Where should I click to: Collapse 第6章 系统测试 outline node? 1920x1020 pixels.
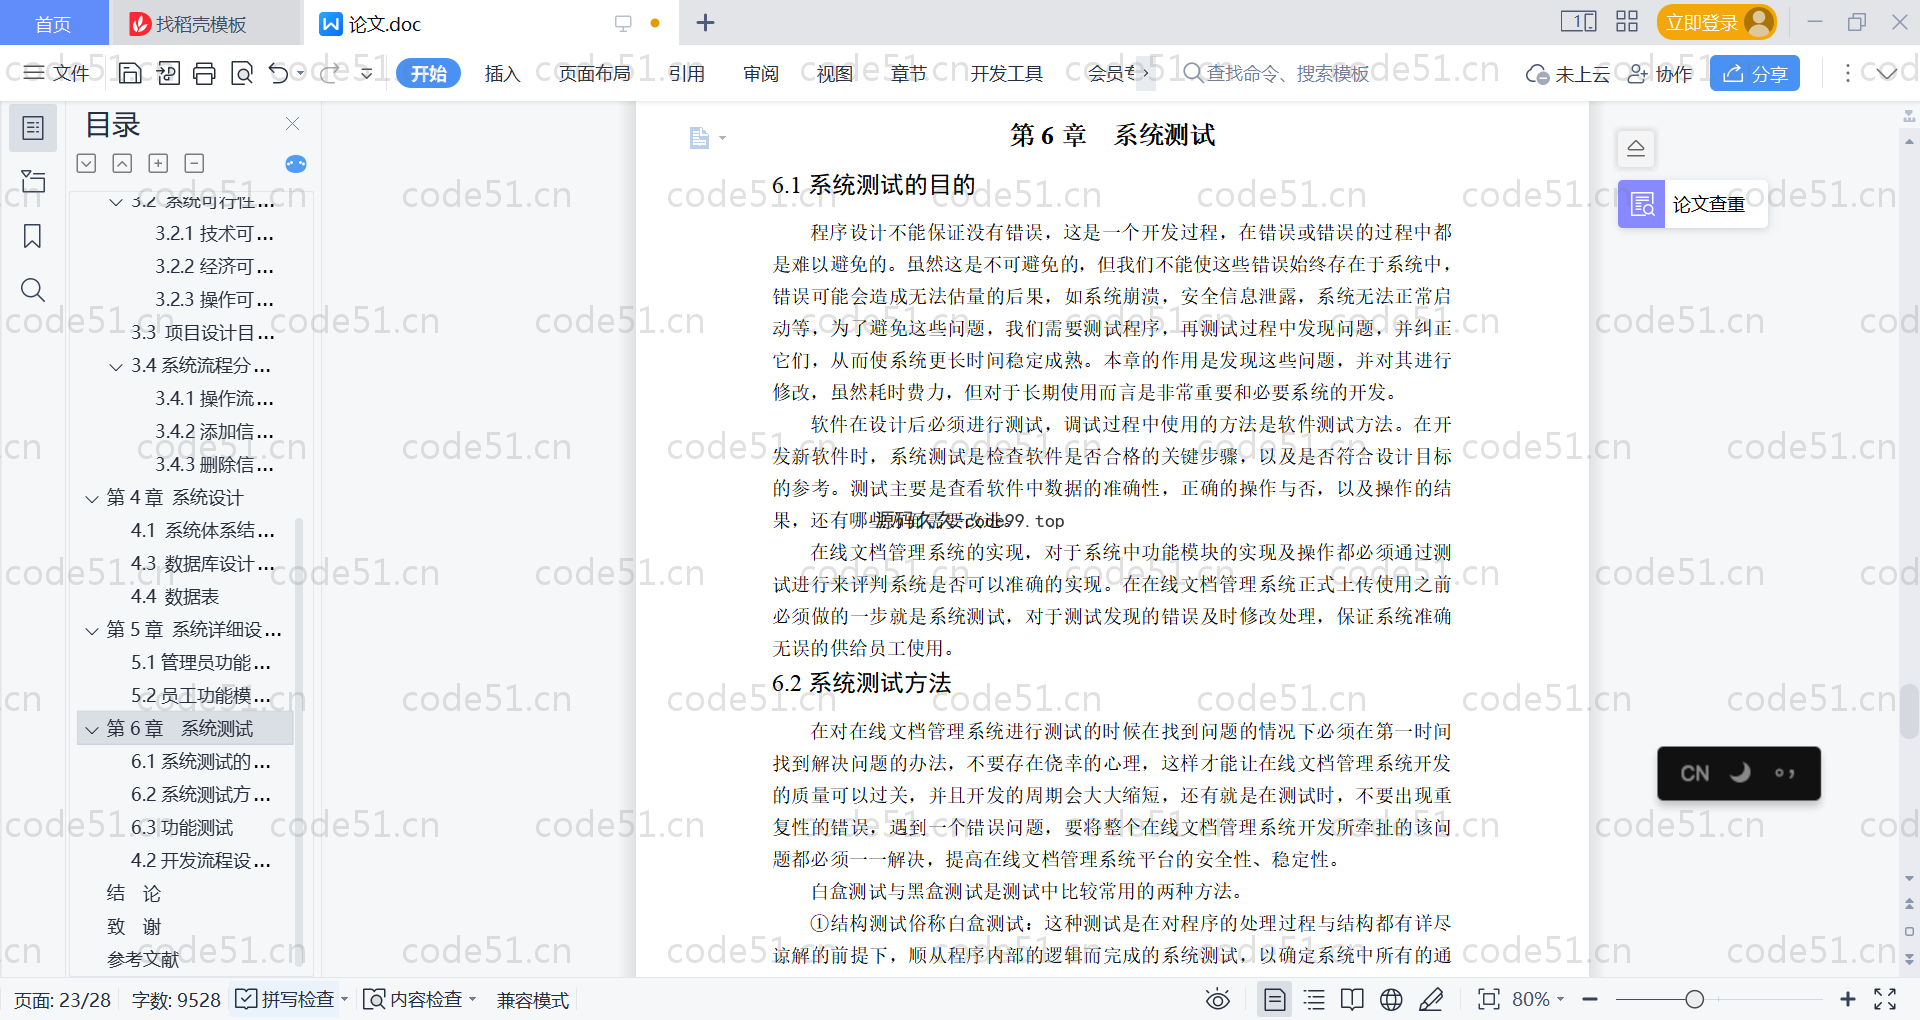tap(92, 729)
